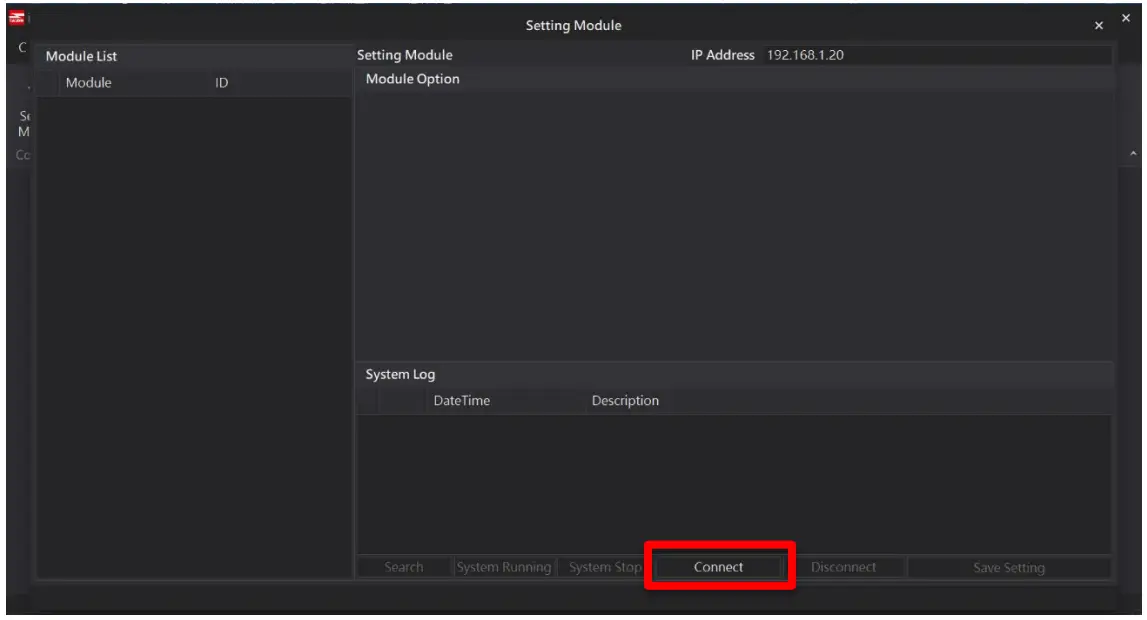This screenshot has height=620, width=1147.
Task: Click the scroll up arrow on right edge
Action: 1133,154
